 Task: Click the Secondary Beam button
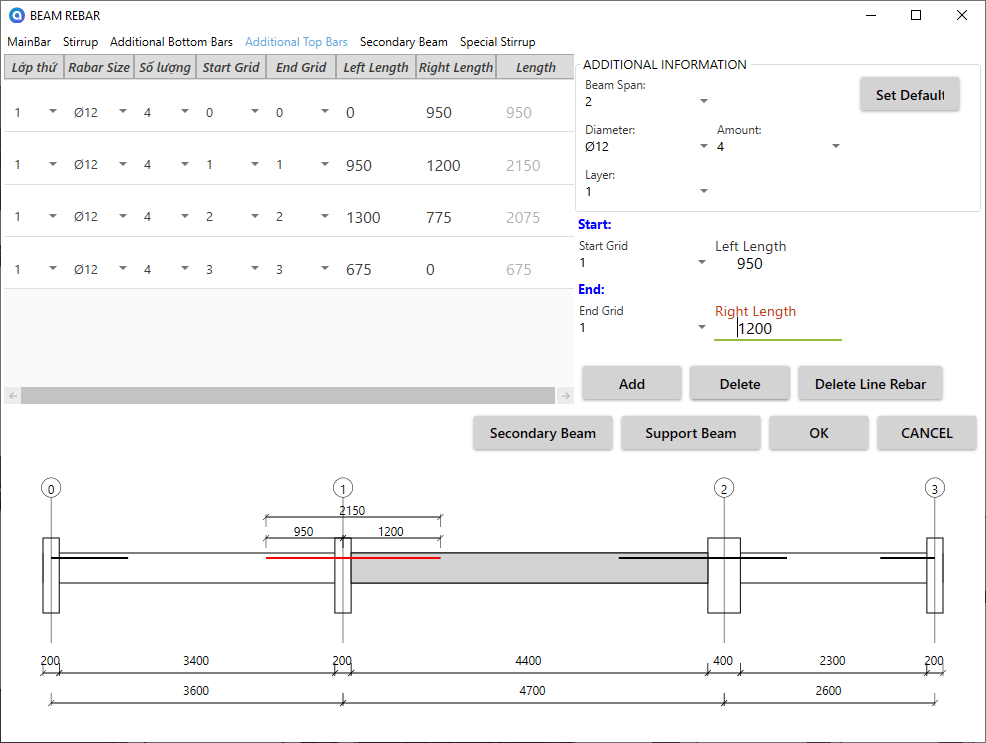[543, 432]
